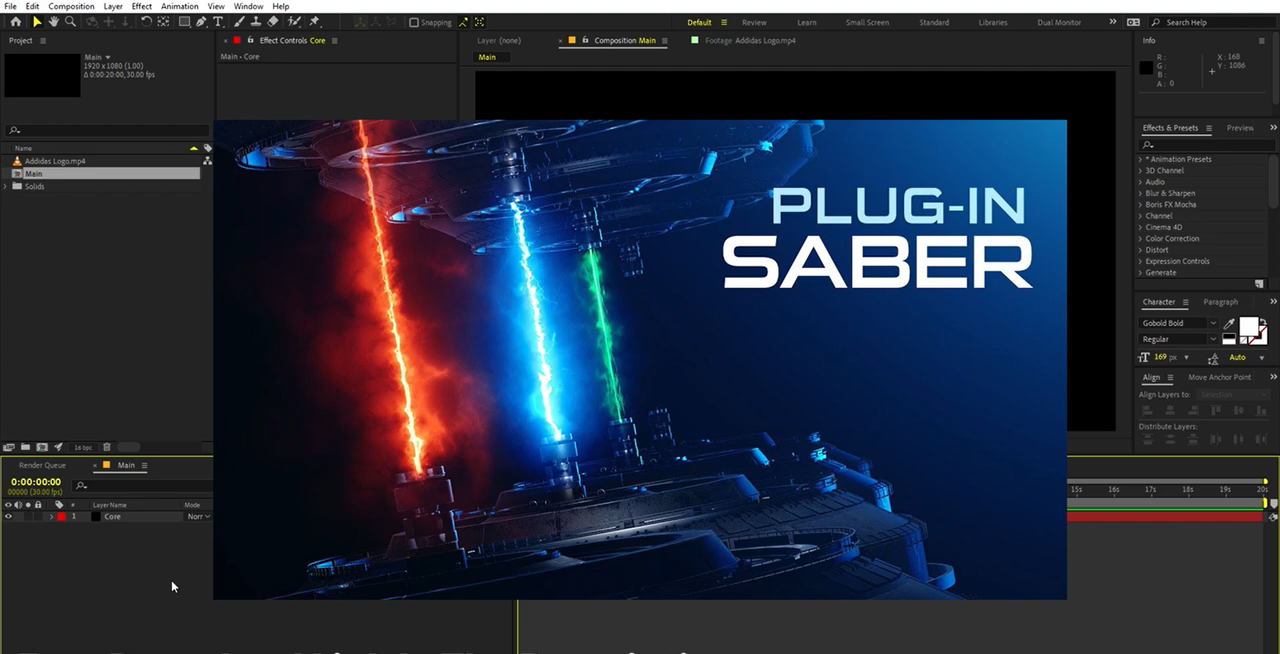Viewport: 1280px width, 654px height.
Task: Switch to the Small Screen workspace
Action: [x=867, y=22]
